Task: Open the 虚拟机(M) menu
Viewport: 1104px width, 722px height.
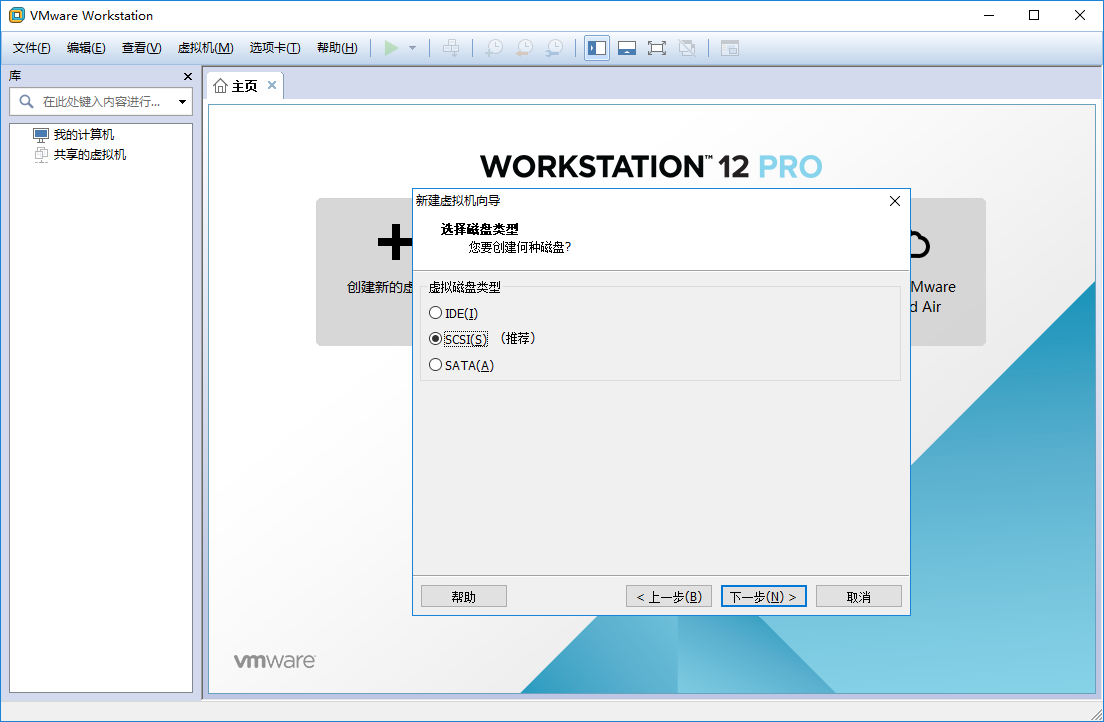Action: (x=206, y=48)
